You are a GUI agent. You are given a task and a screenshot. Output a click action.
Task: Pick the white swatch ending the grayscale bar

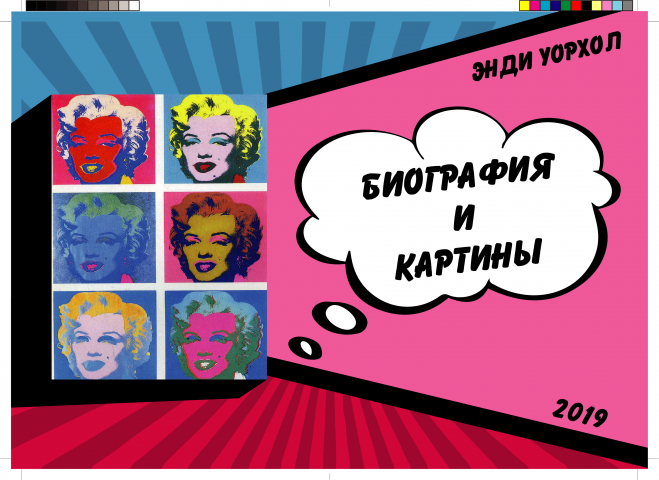pos(134,5)
